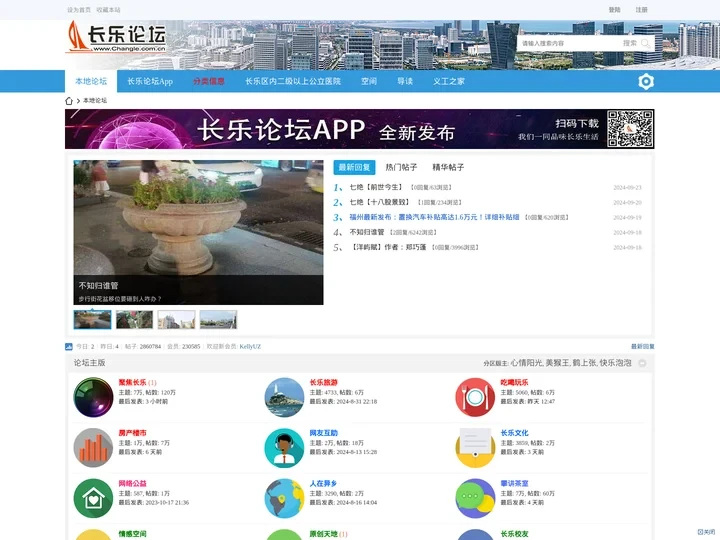The height and width of the screenshot is (540, 720).
Task: Open post 七绝【十八股景致】
Action: pos(379,202)
